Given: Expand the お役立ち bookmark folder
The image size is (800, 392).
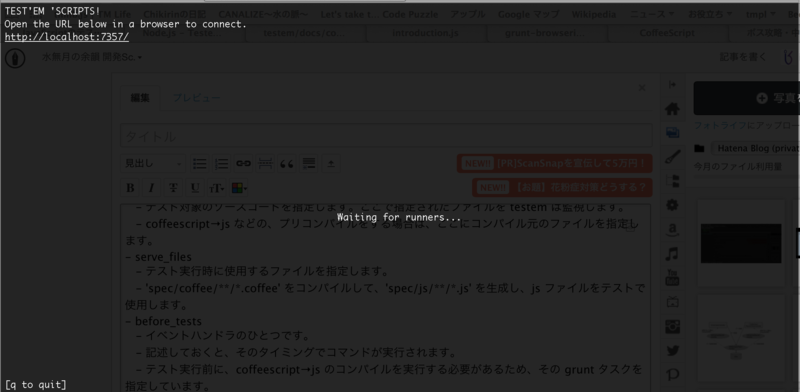Looking at the screenshot, I should (x=710, y=14).
